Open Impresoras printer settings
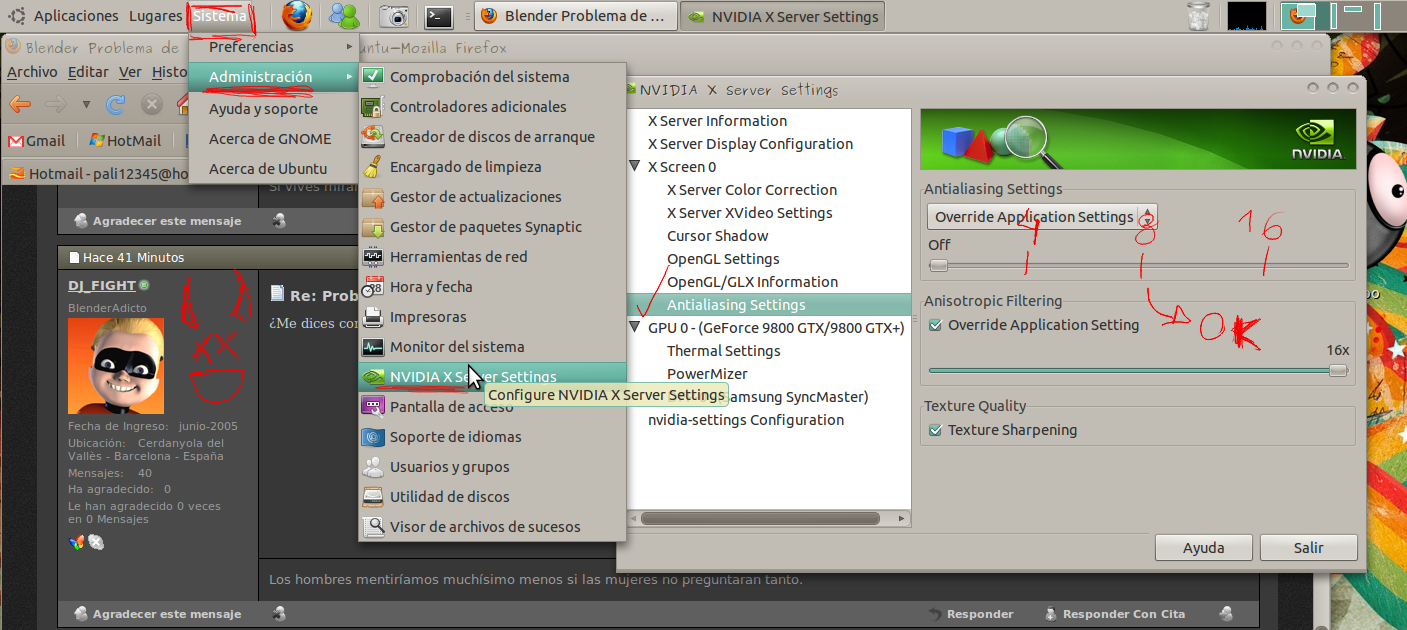The width and height of the screenshot is (1407, 630). tap(492, 317)
